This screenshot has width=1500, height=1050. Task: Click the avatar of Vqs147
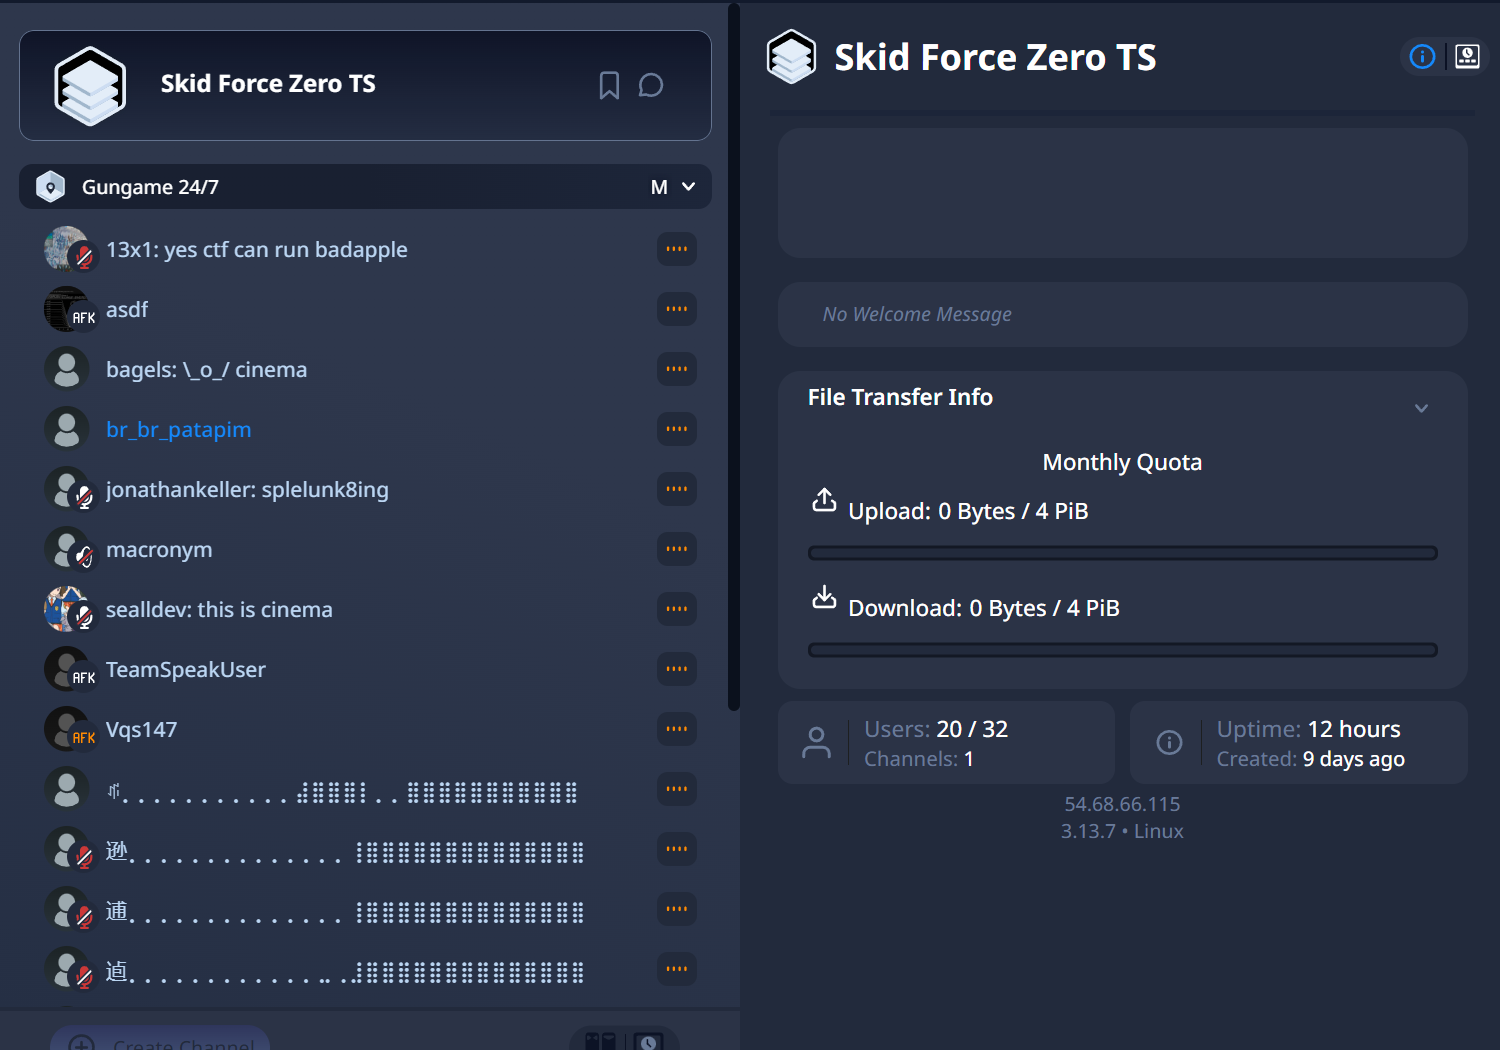[67, 729]
